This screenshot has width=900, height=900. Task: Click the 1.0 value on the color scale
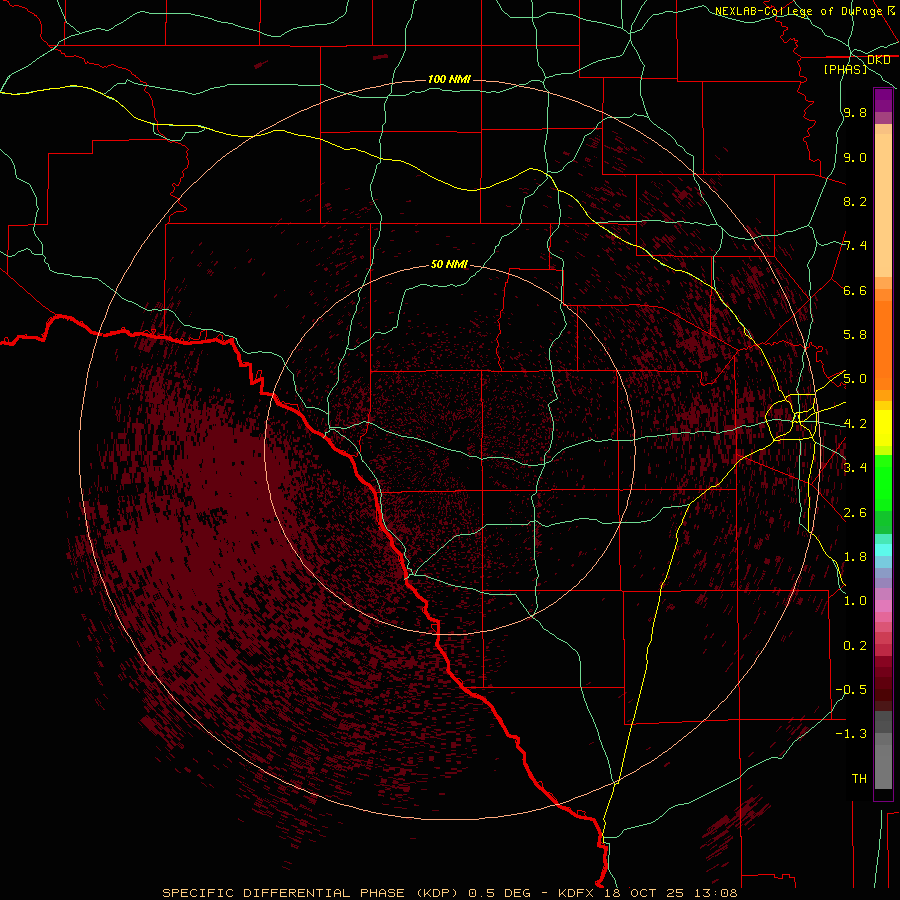click(855, 601)
